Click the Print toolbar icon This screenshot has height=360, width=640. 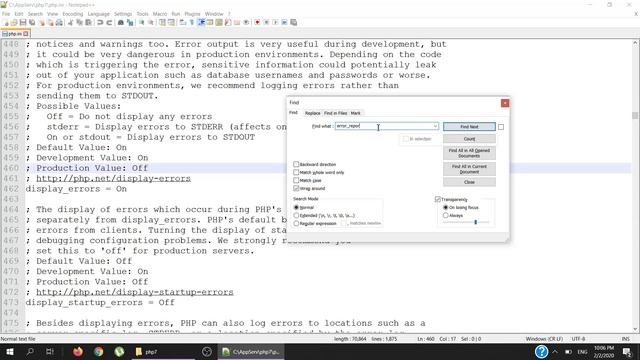click(x=60, y=23)
